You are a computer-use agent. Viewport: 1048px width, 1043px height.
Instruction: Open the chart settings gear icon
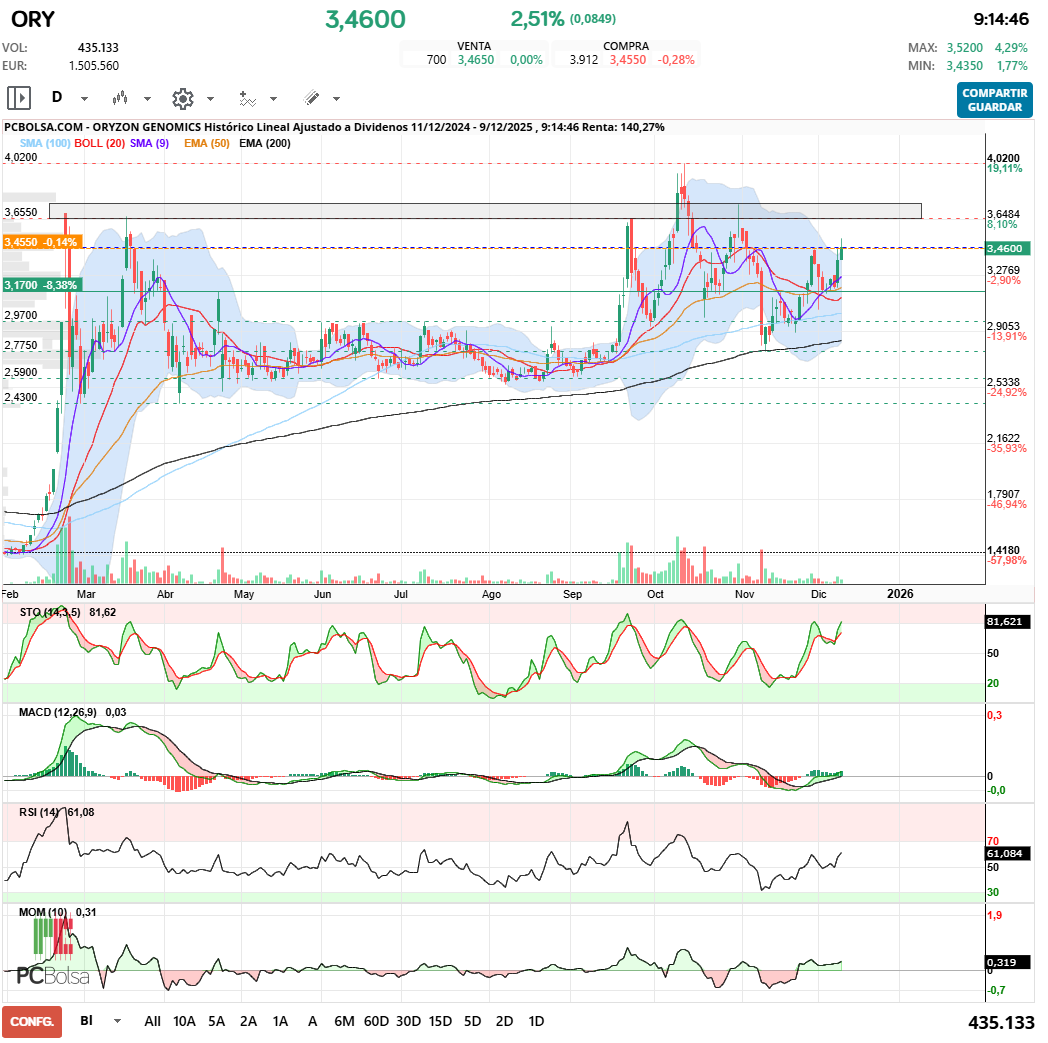pos(181,97)
